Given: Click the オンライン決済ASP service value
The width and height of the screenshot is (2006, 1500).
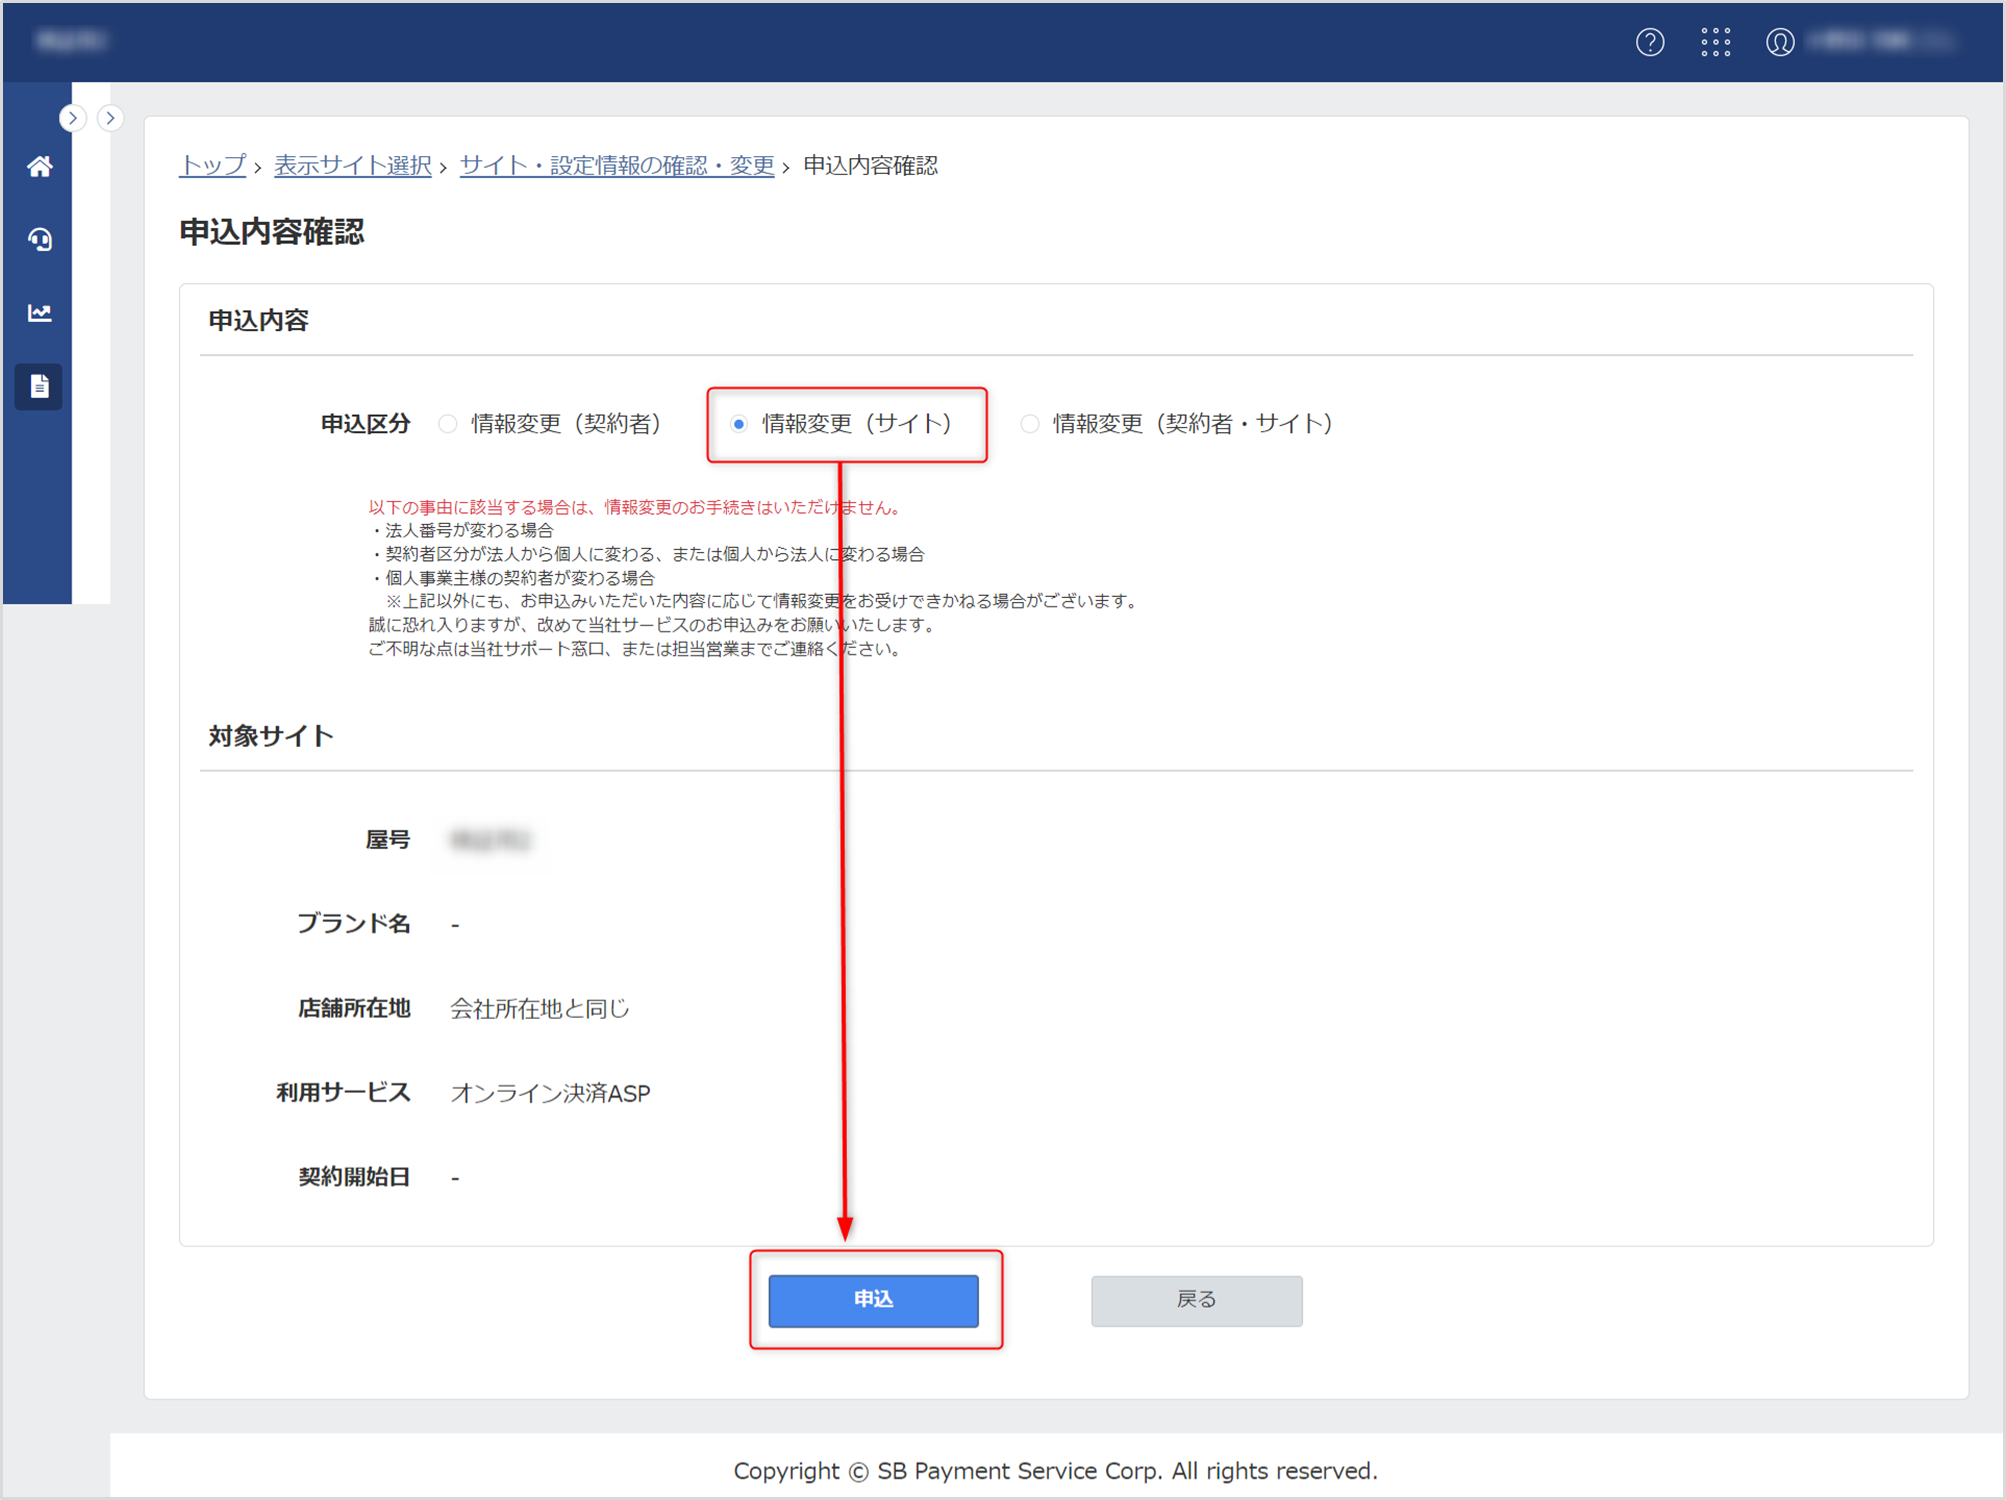Looking at the screenshot, I should tap(550, 1093).
